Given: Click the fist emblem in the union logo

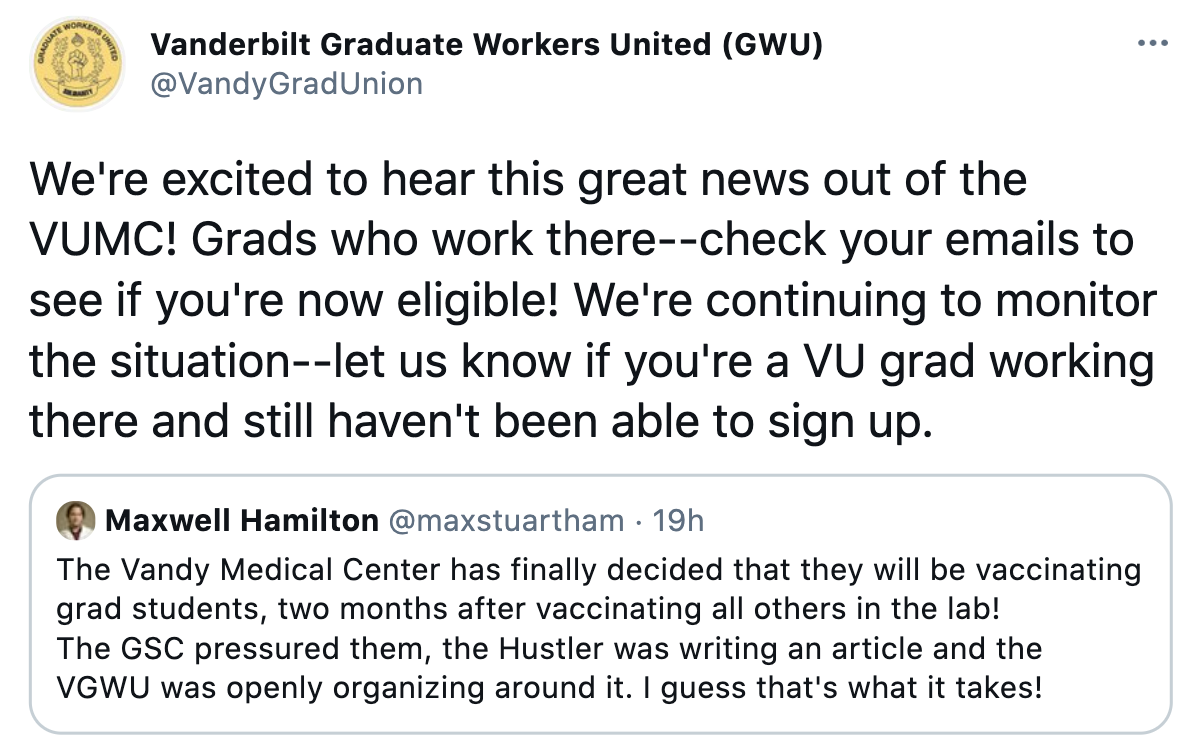Looking at the screenshot, I should click(x=78, y=60).
